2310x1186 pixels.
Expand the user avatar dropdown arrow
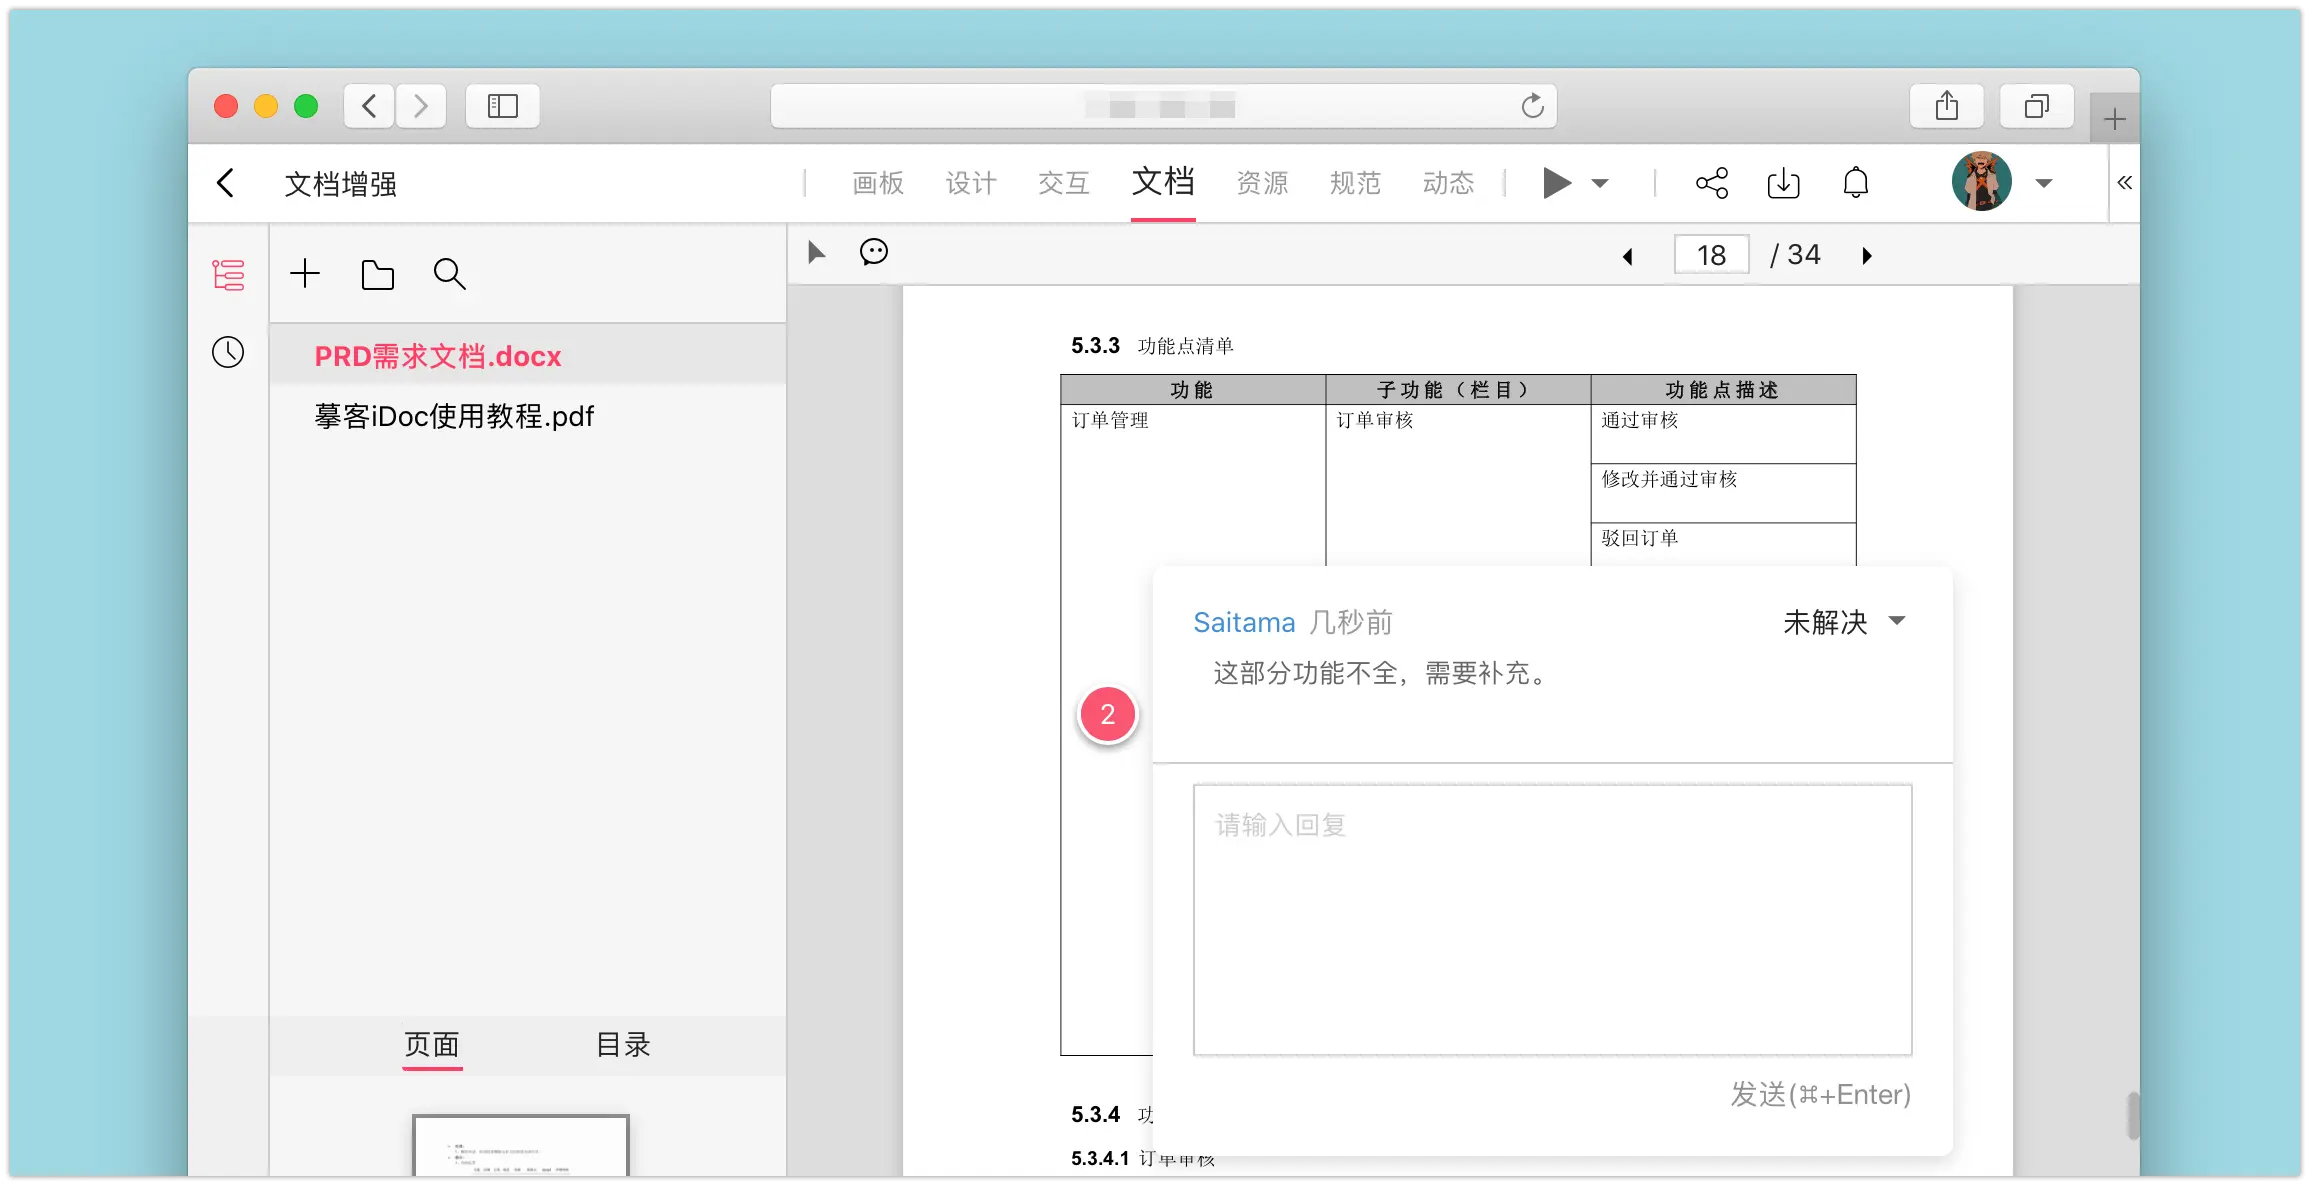2044,183
